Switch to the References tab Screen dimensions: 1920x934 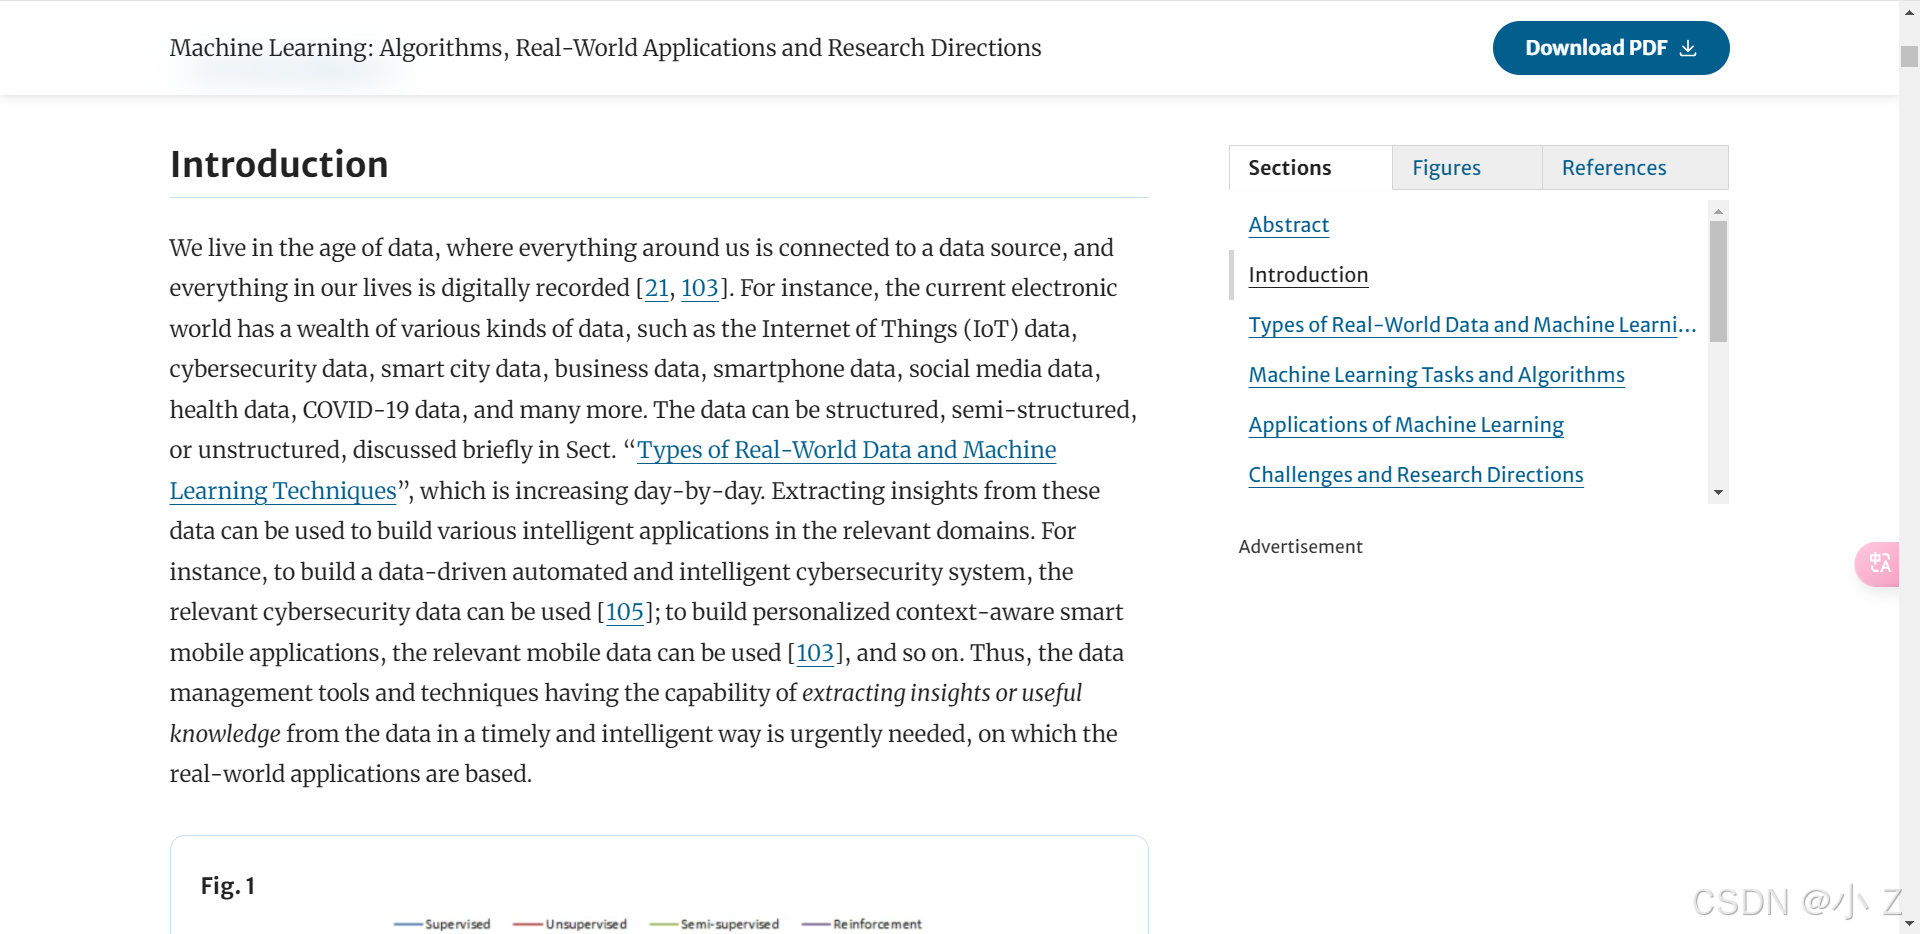(1634, 168)
